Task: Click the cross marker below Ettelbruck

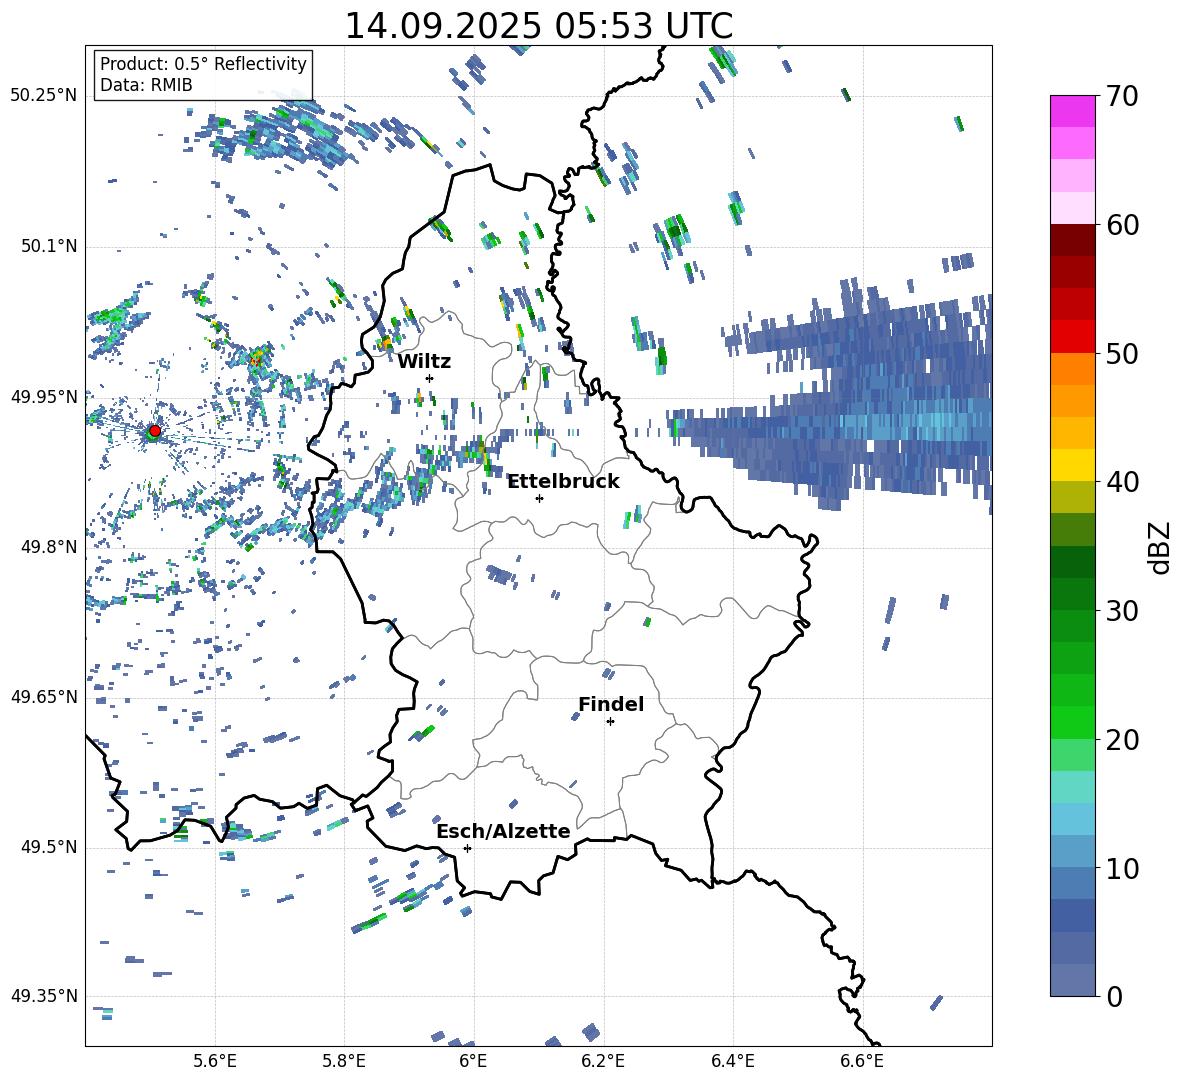Action: point(539,498)
